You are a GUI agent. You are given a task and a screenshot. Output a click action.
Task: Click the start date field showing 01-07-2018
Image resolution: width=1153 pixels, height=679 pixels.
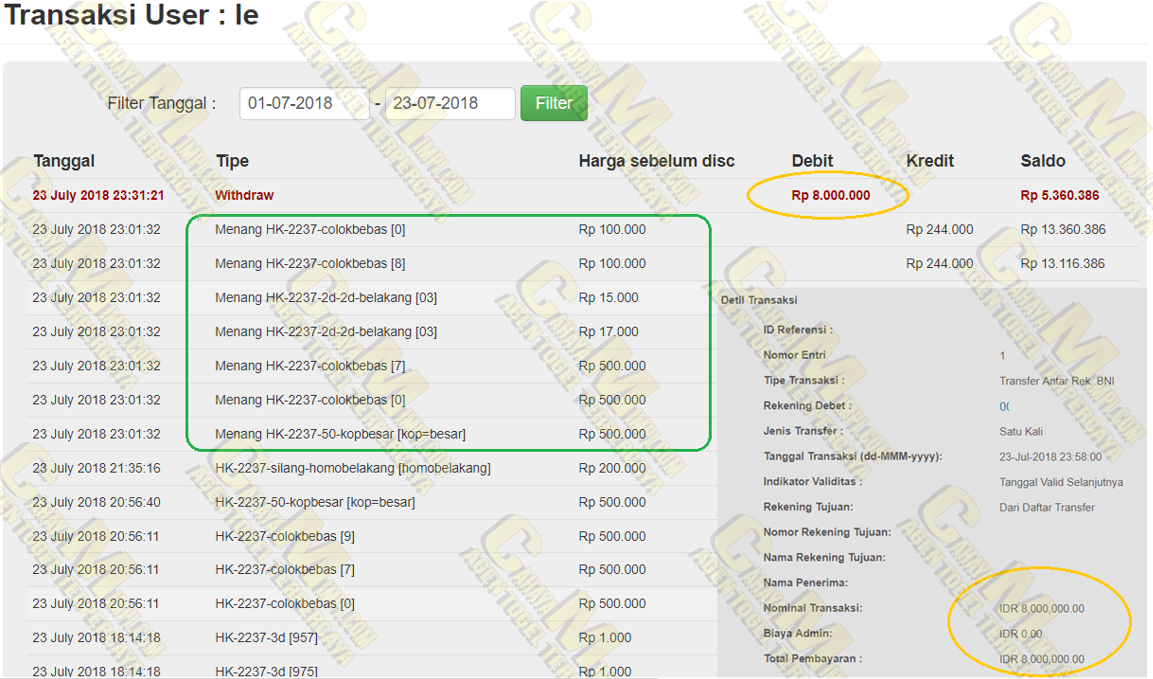(x=304, y=103)
